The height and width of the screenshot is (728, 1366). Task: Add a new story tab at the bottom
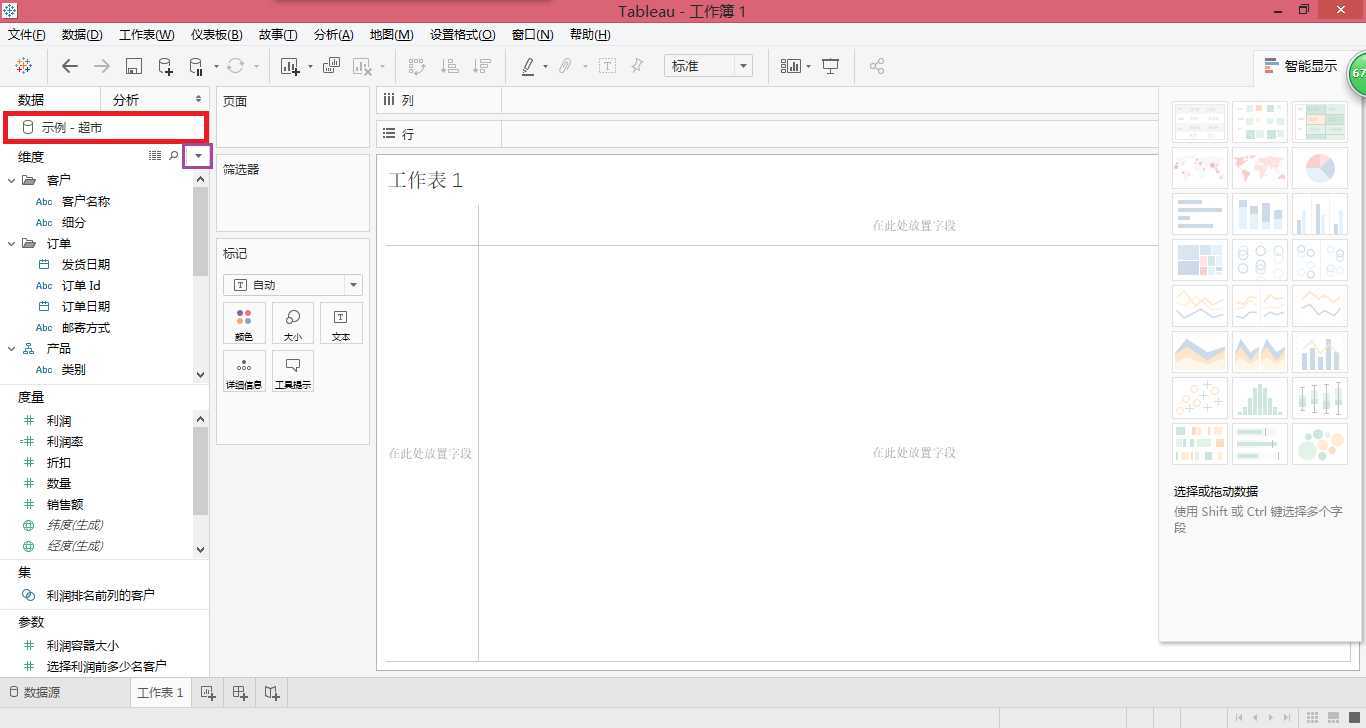point(272,692)
